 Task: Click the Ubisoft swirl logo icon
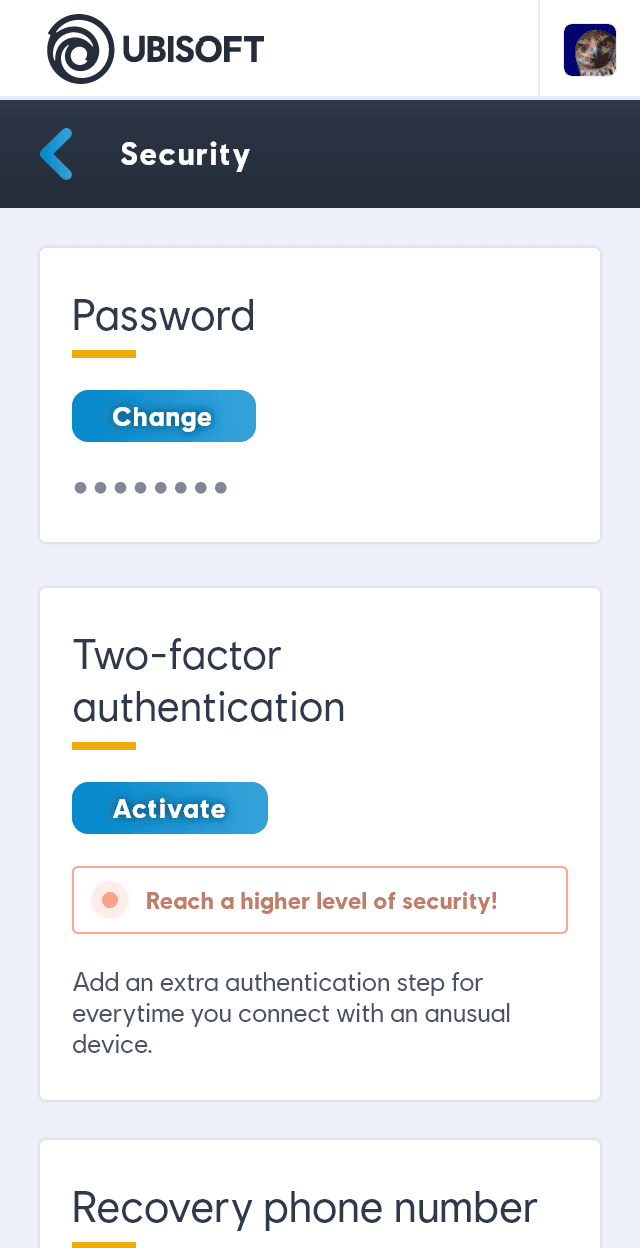tap(81, 48)
